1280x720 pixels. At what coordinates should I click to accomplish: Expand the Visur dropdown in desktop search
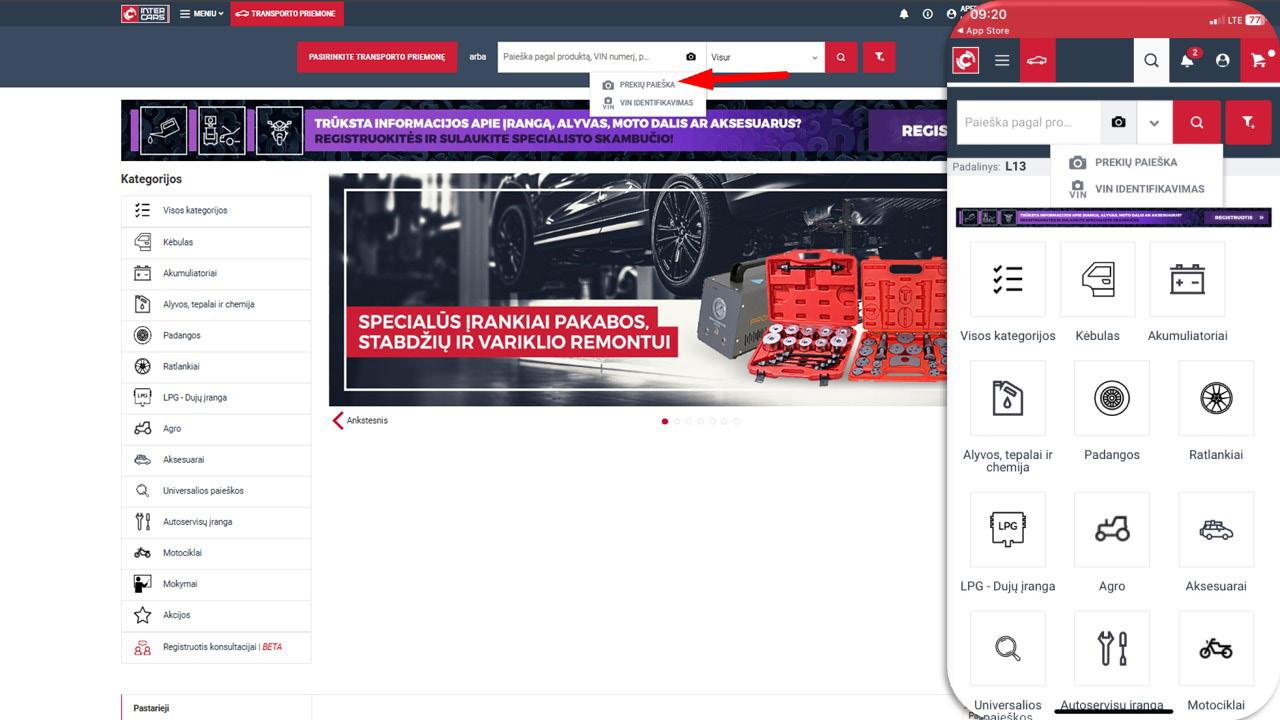coord(765,57)
